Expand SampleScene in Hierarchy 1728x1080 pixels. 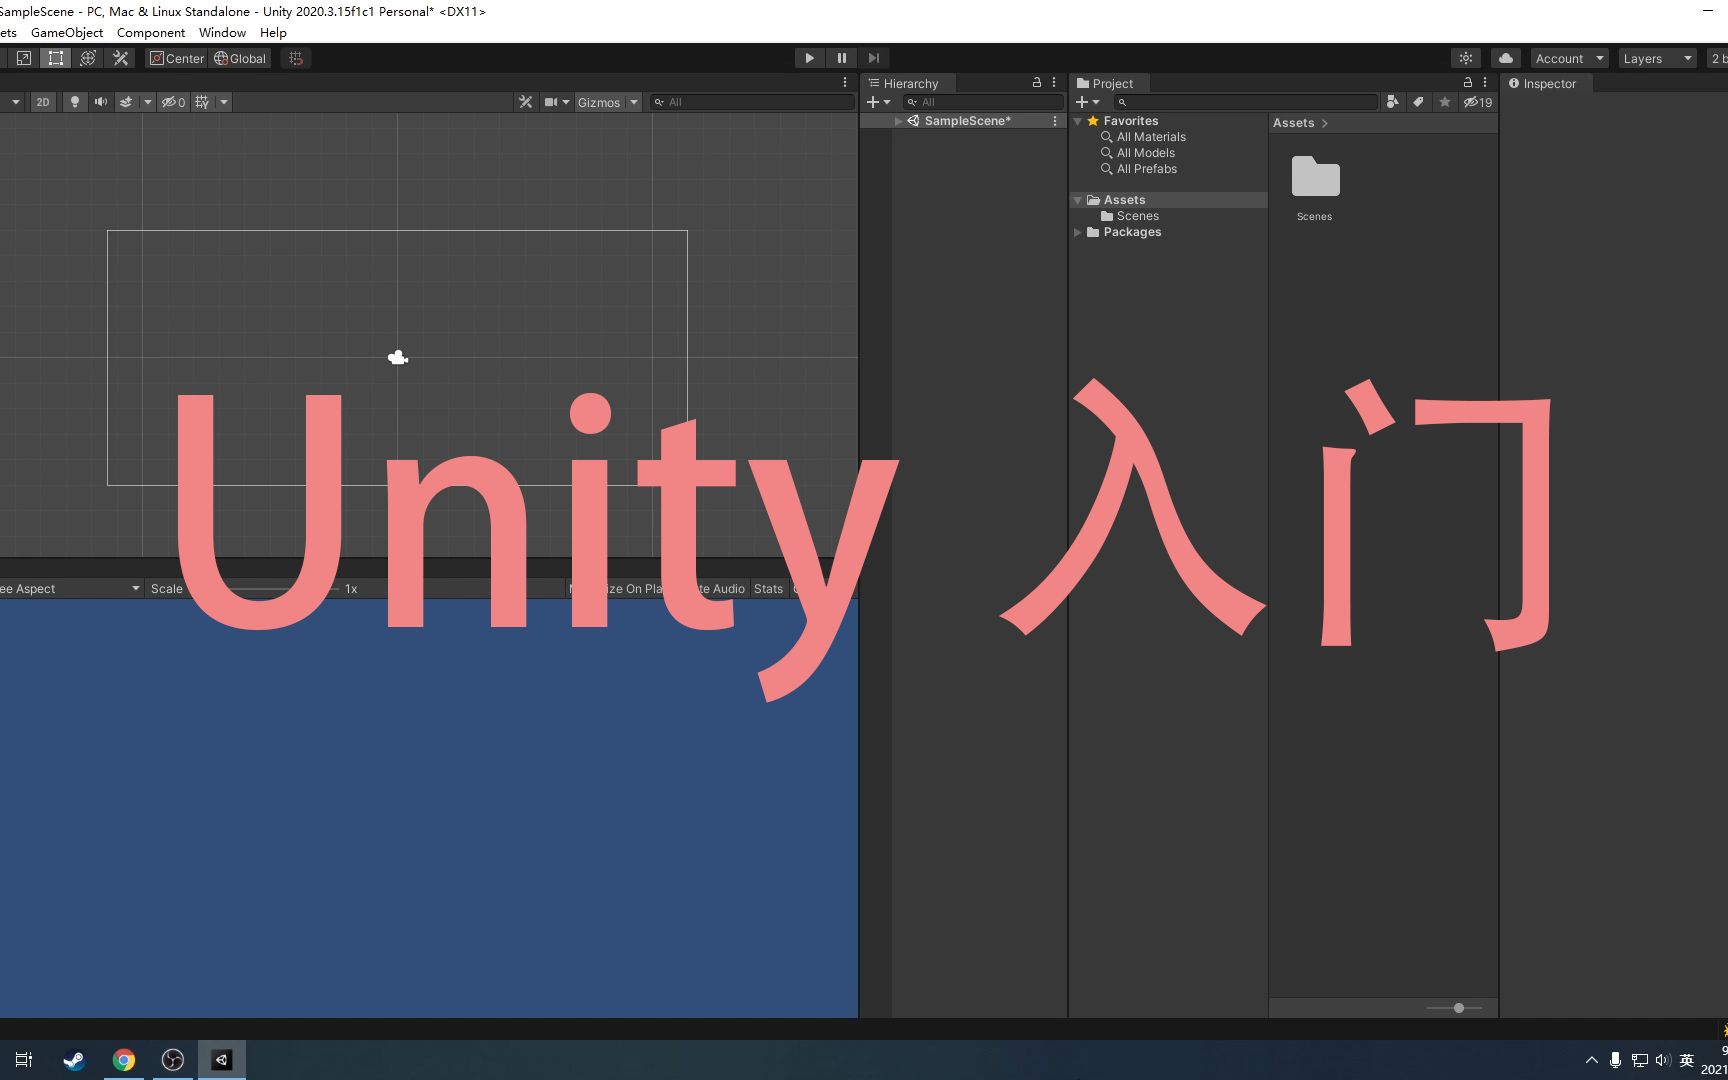[898, 121]
